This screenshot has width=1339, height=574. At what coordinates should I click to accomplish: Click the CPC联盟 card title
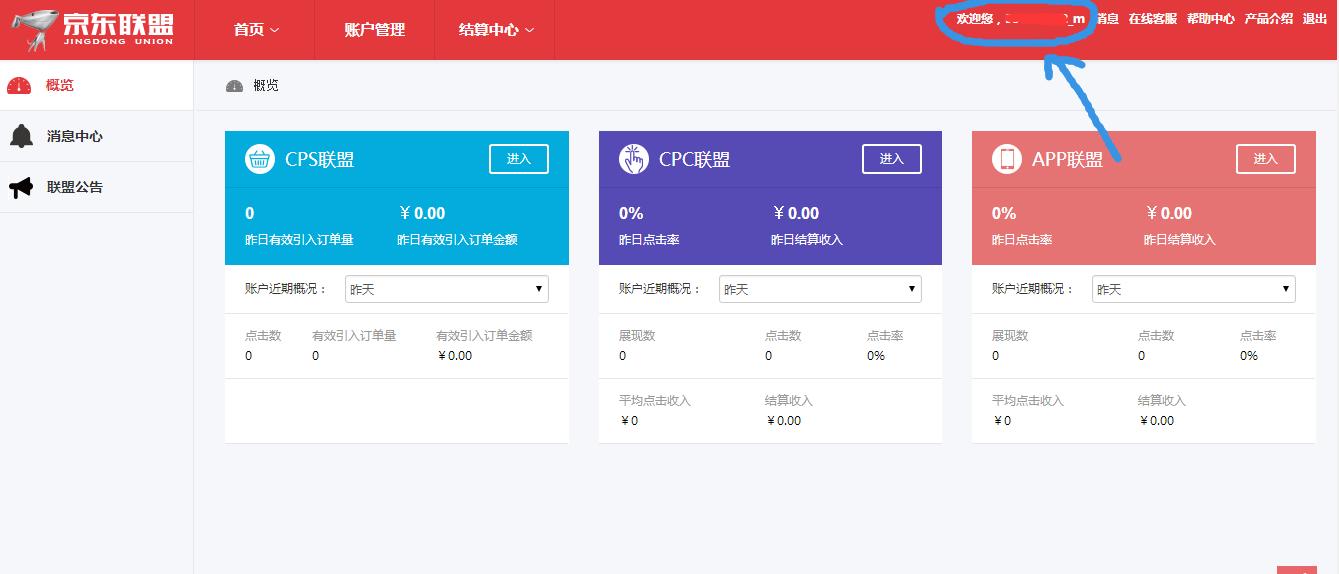[694, 159]
